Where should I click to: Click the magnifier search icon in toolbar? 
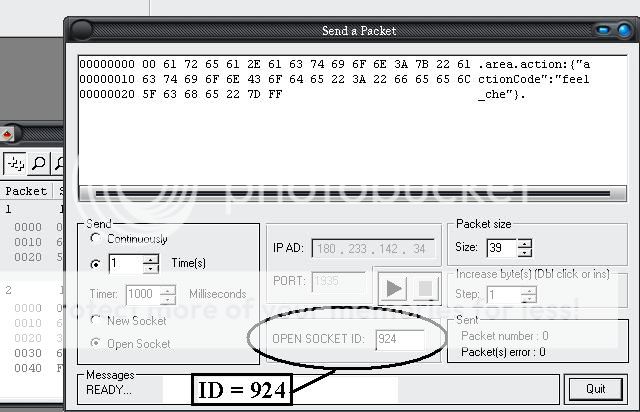(39, 164)
